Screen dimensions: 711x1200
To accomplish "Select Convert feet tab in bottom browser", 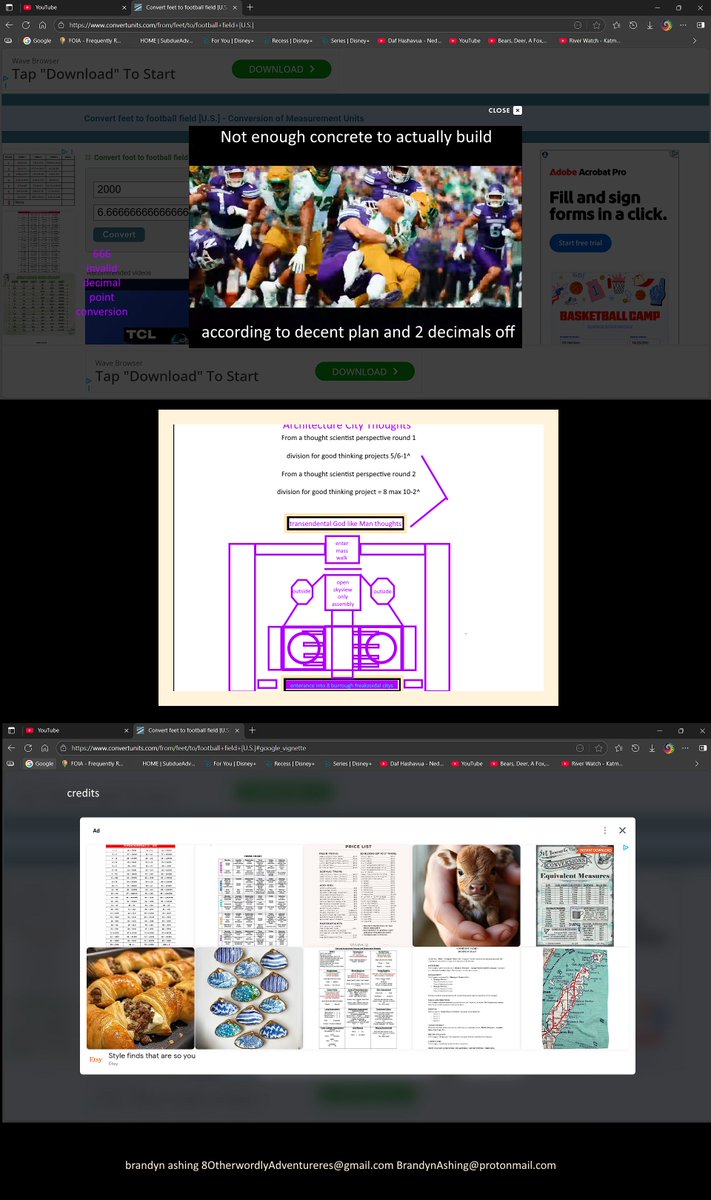I will 188,731.
